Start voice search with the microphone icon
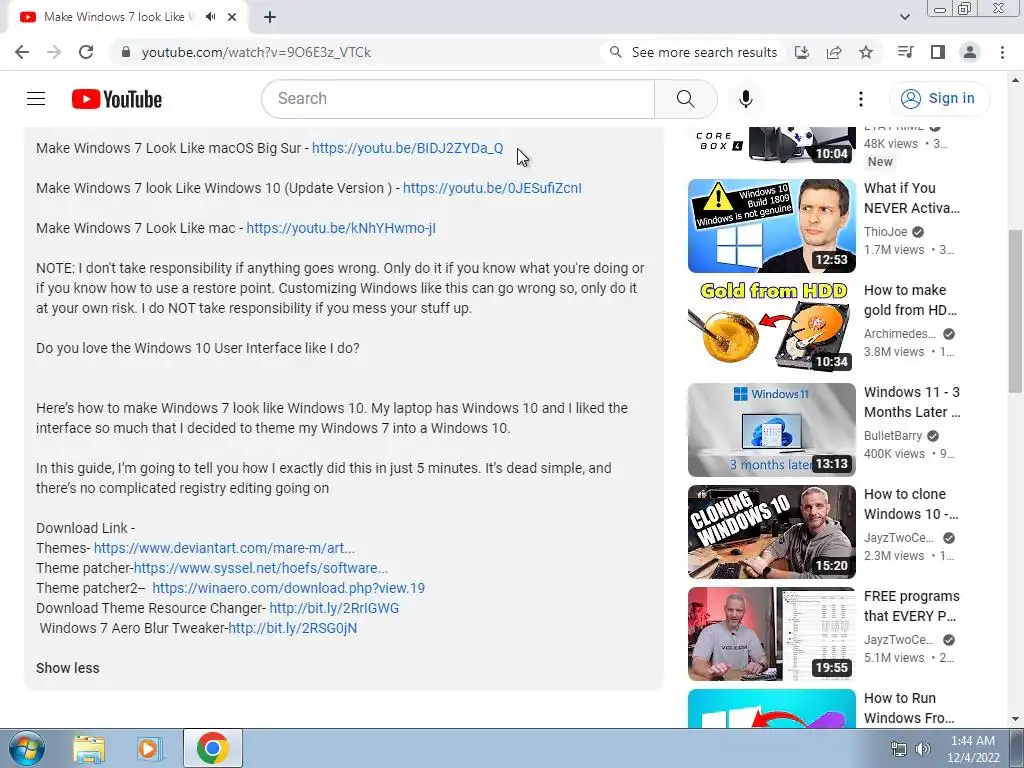1024x768 pixels. [745, 99]
